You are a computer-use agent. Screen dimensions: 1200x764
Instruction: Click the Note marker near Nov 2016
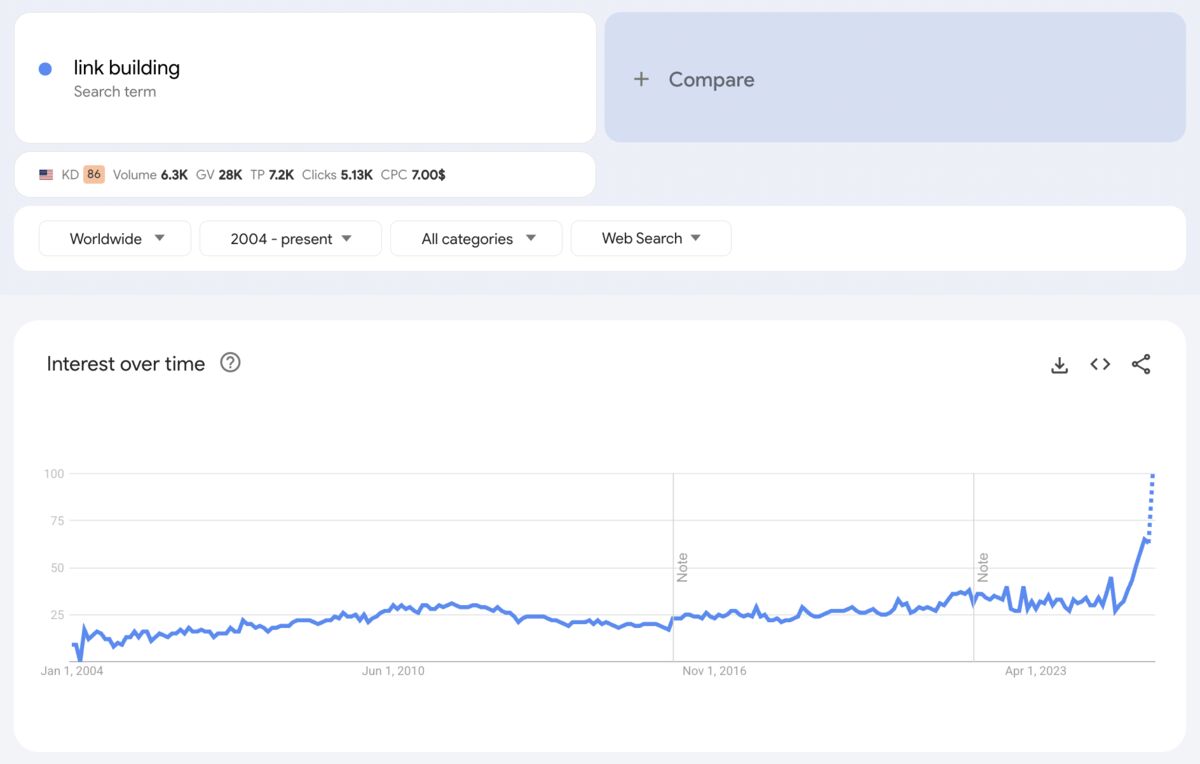pos(683,563)
